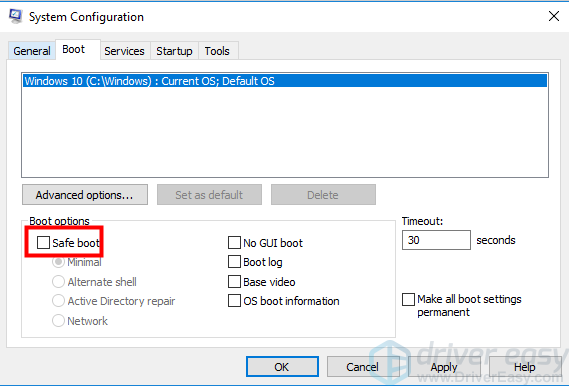
Task: Toggle the Boot log checkbox
Action: click(x=234, y=262)
